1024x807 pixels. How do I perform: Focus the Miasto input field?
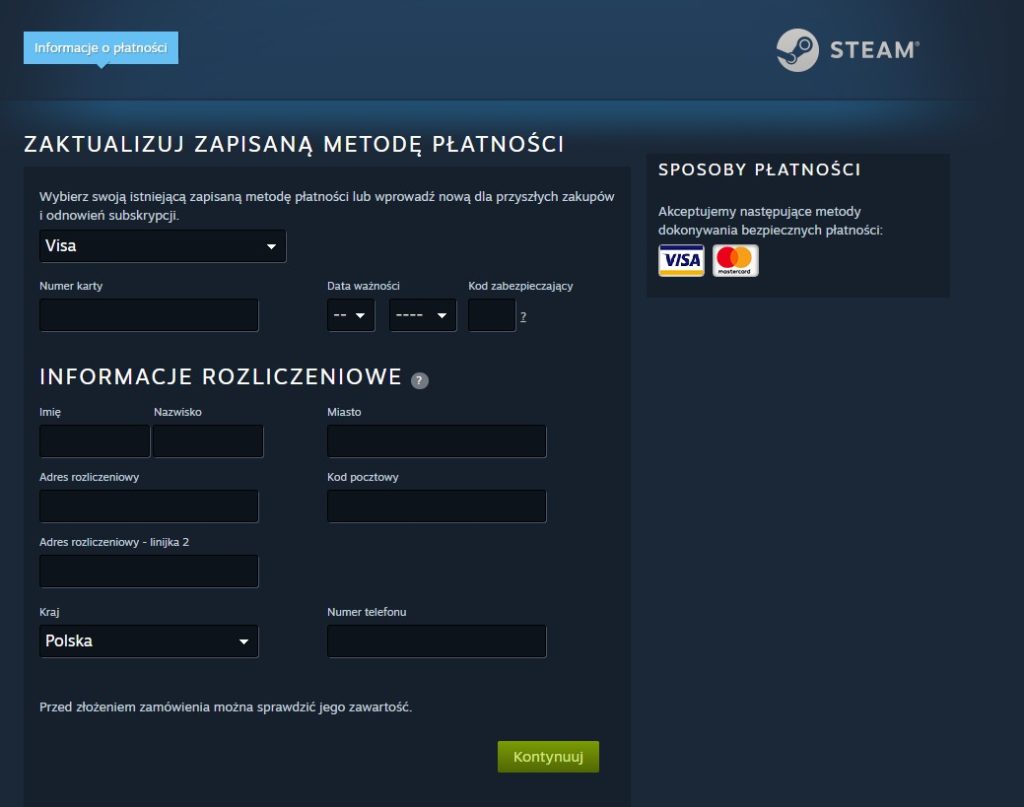(x=436, y=441)
